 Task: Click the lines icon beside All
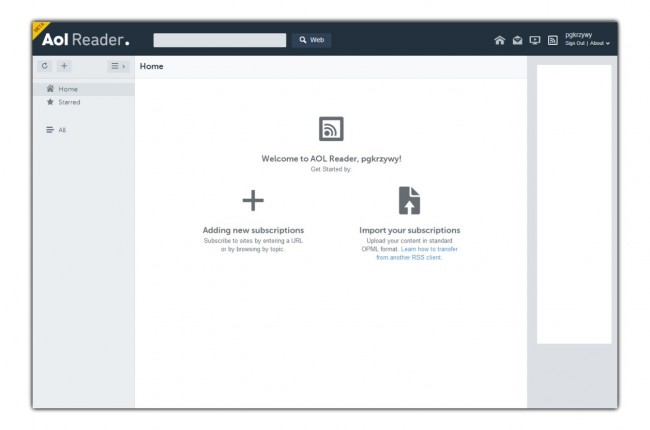coord(50,130)
